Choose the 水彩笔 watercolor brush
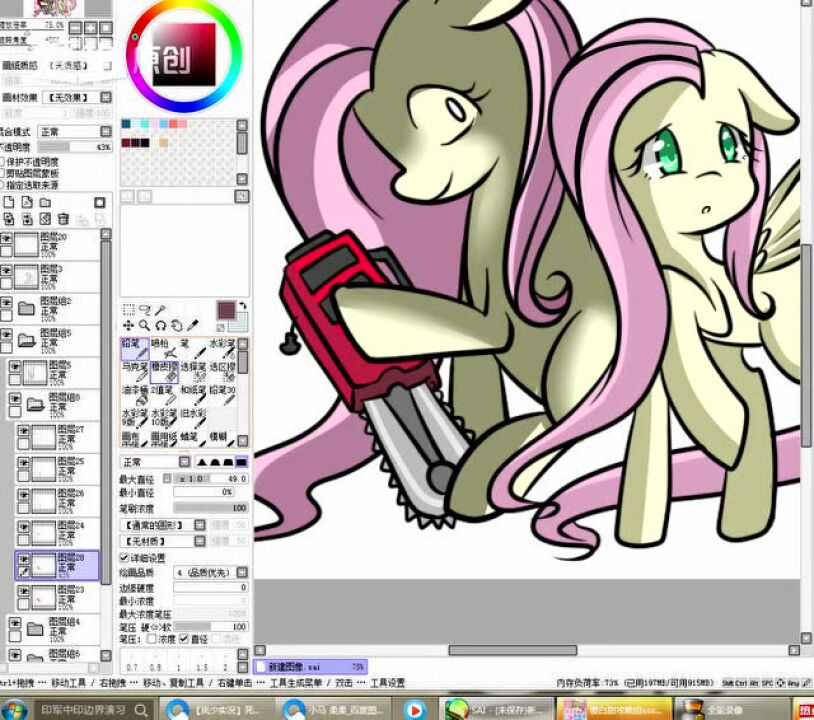This screenshot has height=720, width=814. tap(222, 349)
